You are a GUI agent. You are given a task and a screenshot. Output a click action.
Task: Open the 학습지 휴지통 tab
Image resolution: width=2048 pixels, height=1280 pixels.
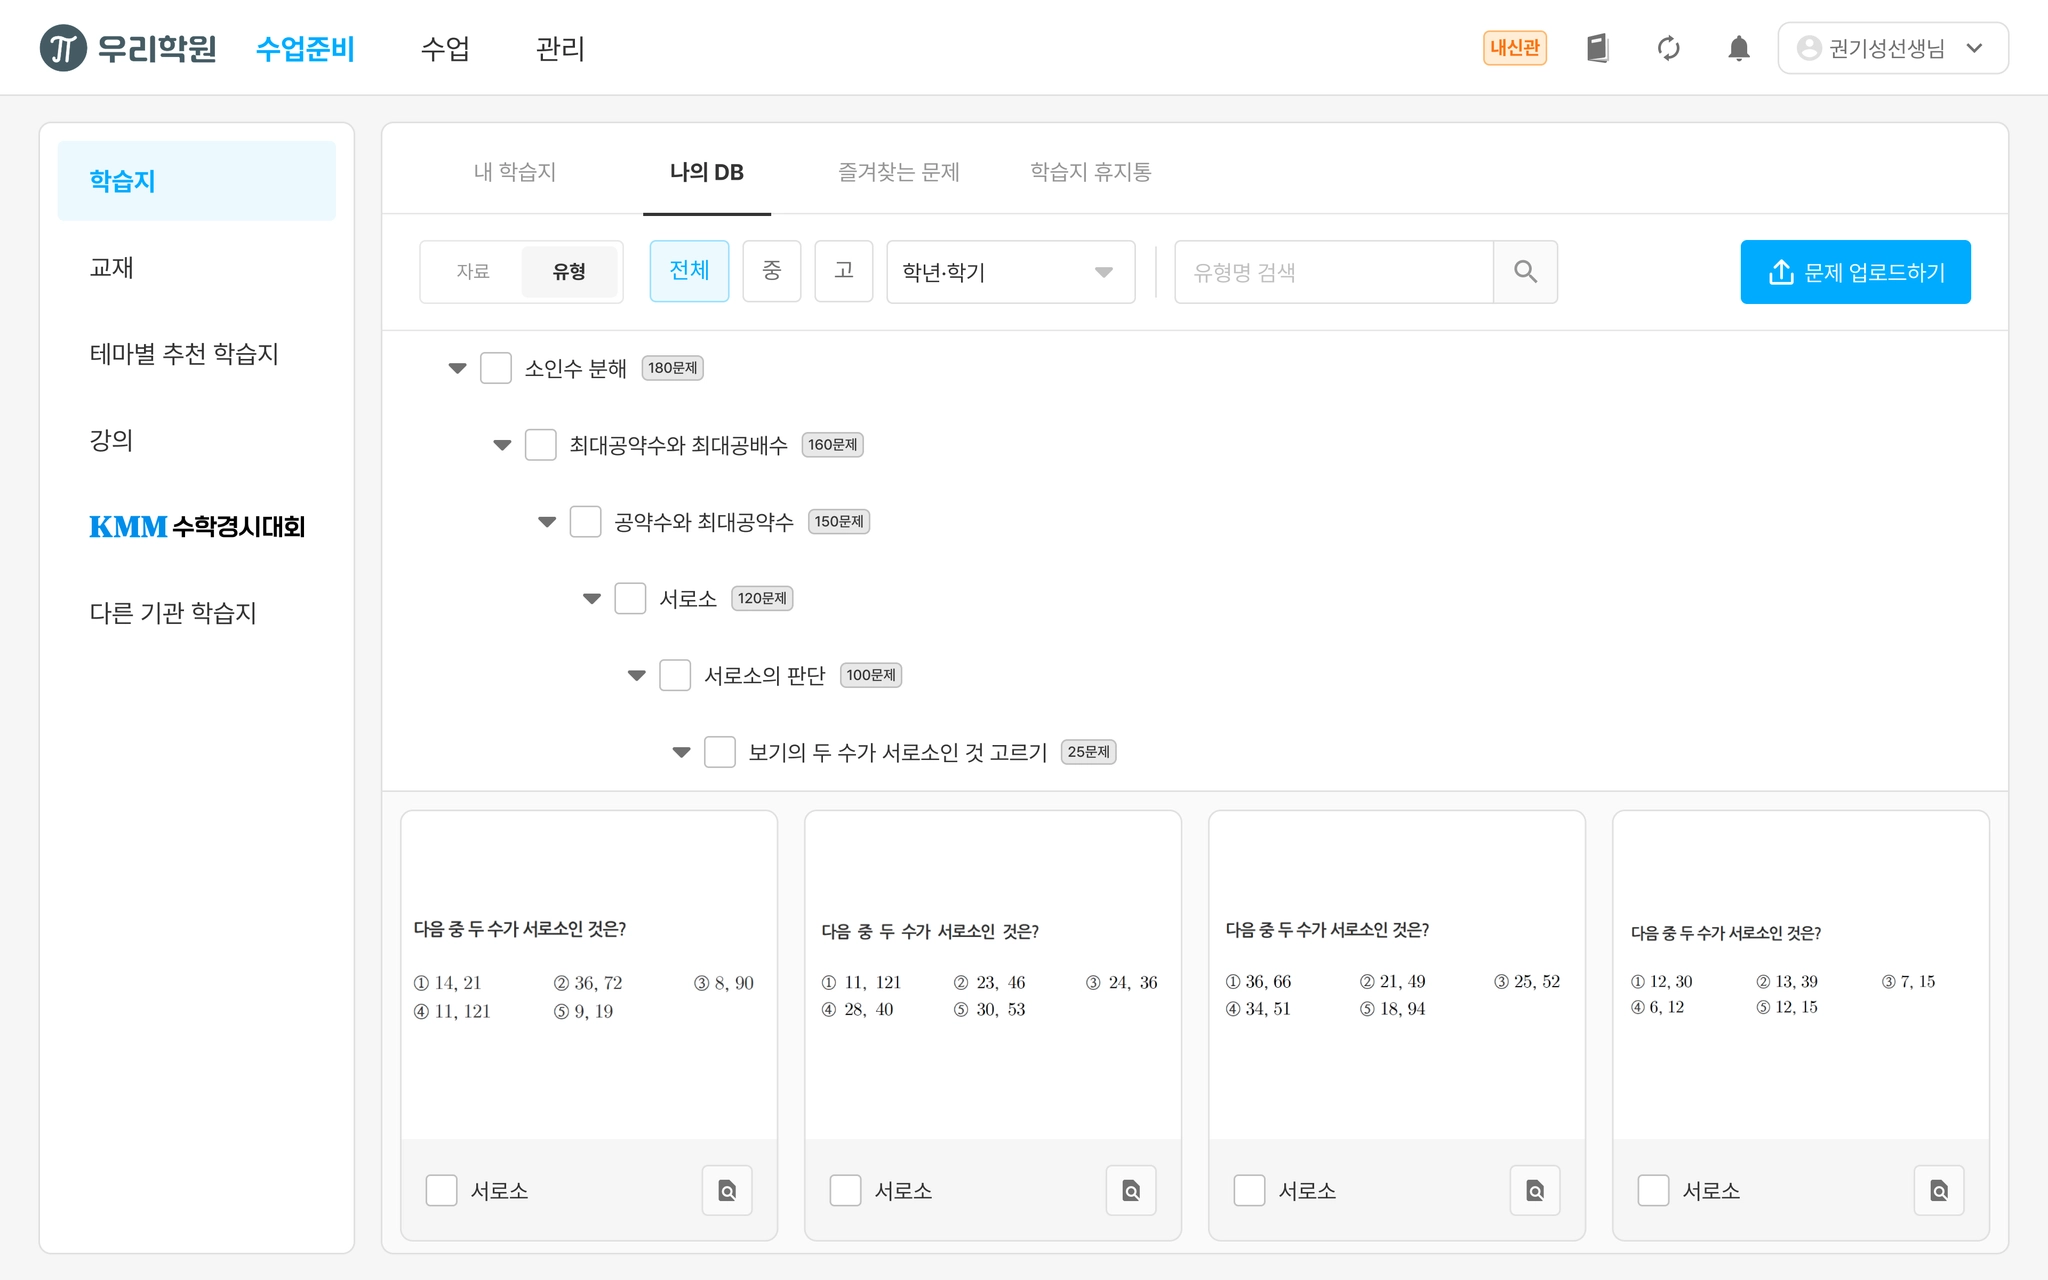tap(1091, 172)
